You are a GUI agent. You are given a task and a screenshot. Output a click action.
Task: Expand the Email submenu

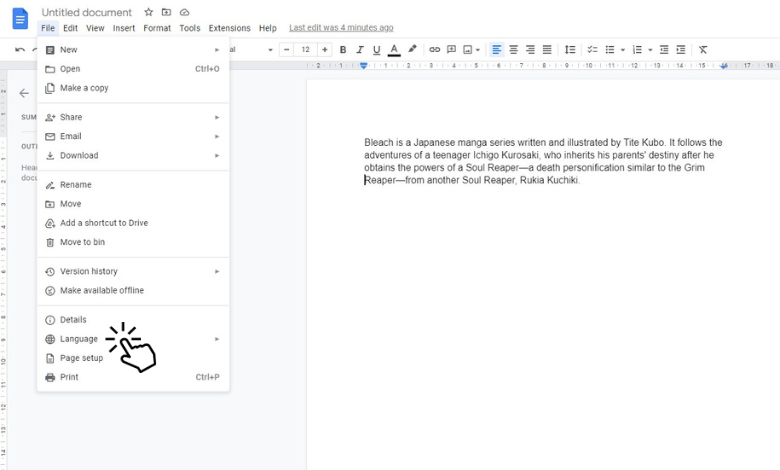tap(133, 136)
